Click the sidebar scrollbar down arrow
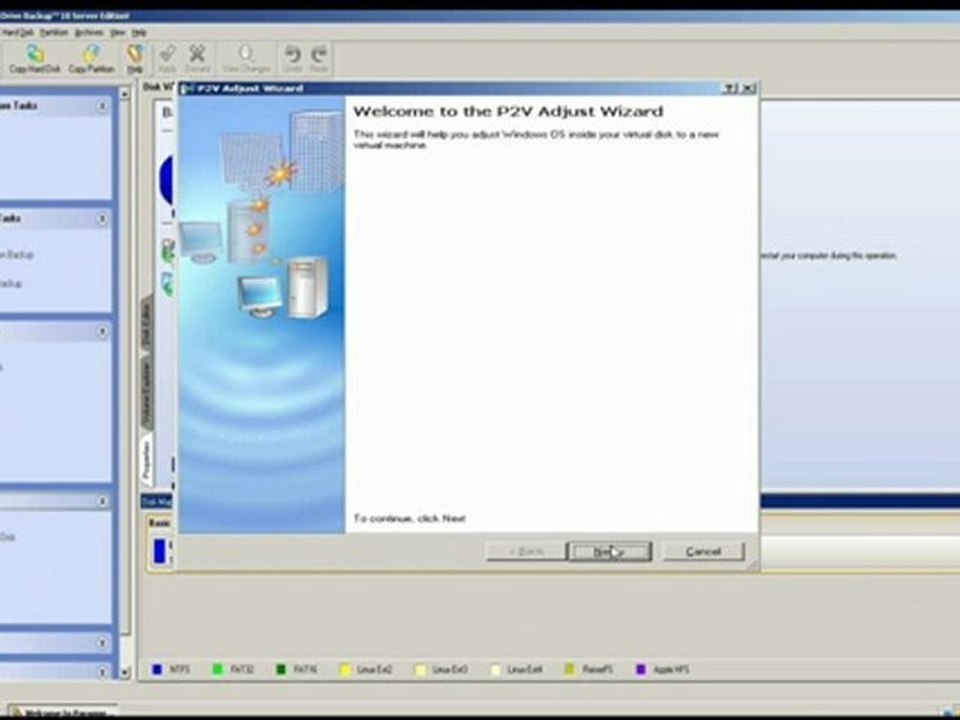Image resolution: width=960 pixels, height=720 pixels. [x=125, y=672]
